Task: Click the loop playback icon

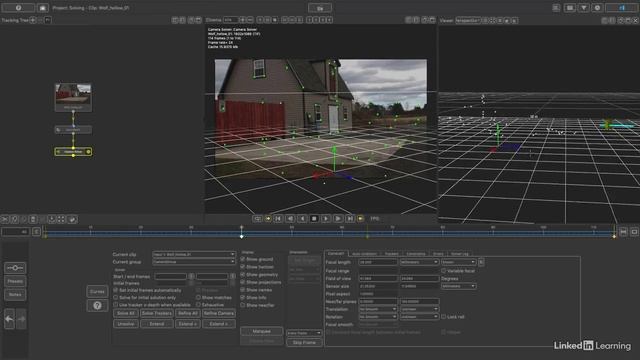Action: click(x=258, y=219)
